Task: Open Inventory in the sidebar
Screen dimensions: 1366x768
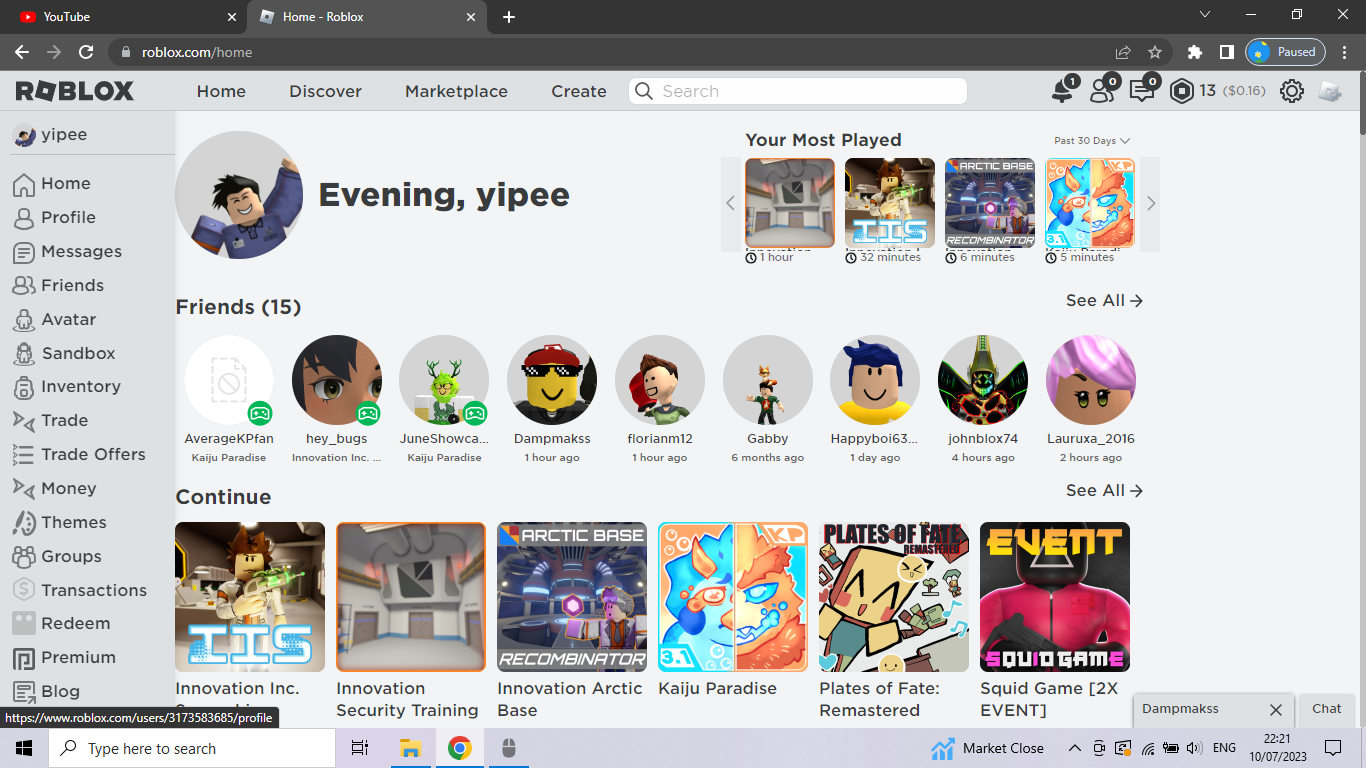Action: tap(80, 387)
